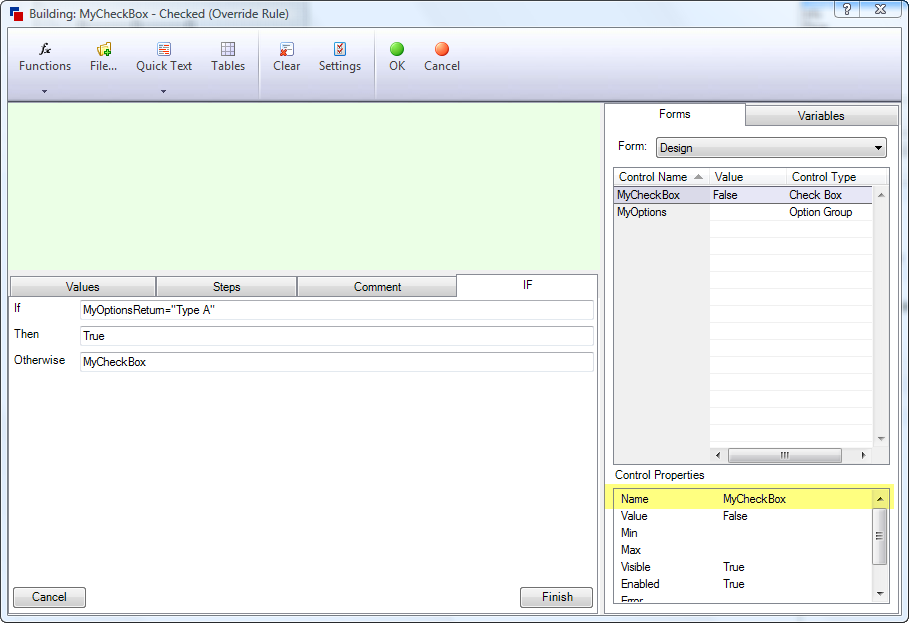Expand the Functions dropdown arrow
This screenshot has width=909, height=623.
45,91
